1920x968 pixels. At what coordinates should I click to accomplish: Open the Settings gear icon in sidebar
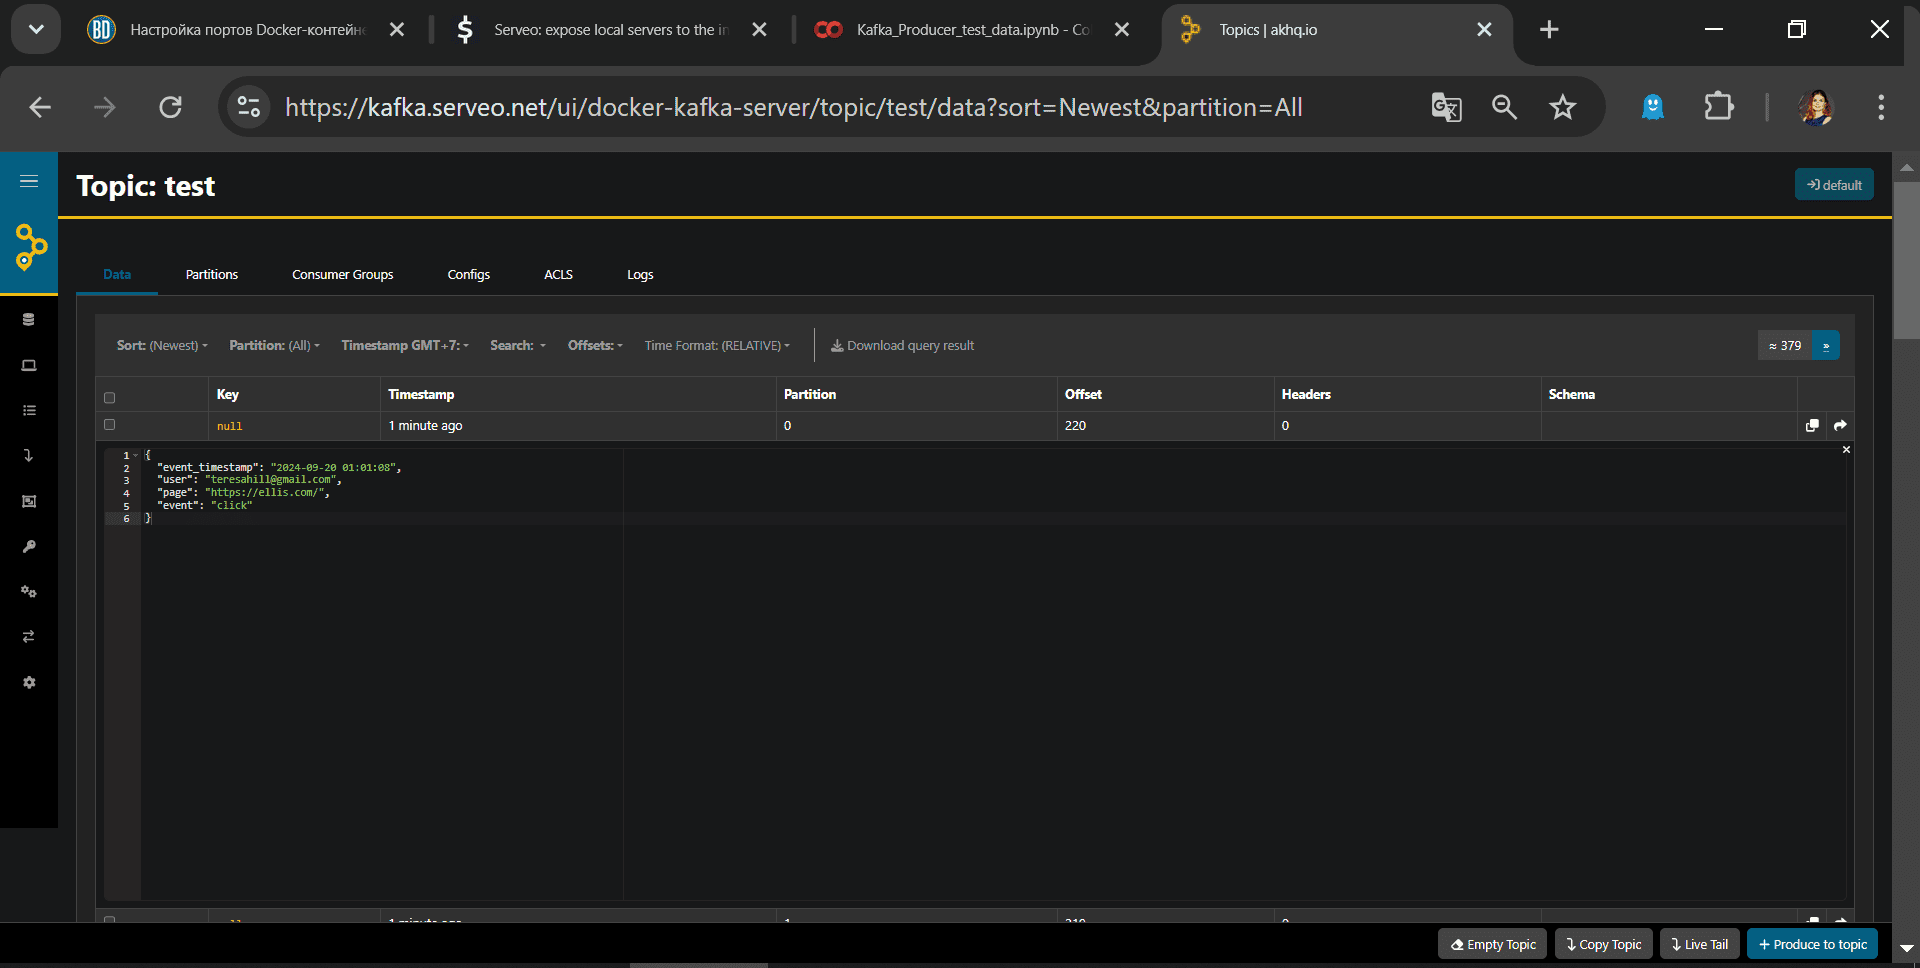29,682
